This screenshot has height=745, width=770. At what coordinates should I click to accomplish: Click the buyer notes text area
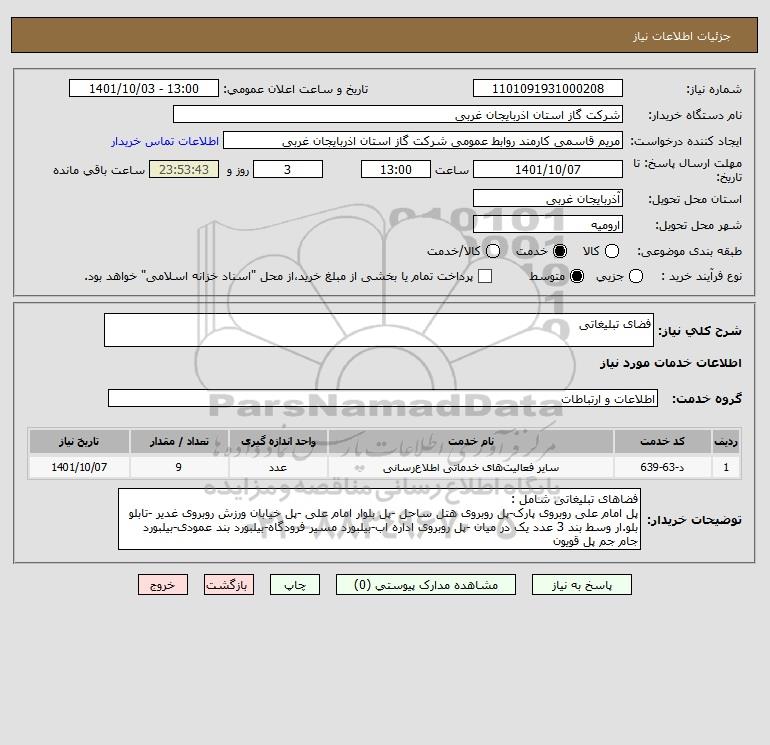[x=379, y=519]
